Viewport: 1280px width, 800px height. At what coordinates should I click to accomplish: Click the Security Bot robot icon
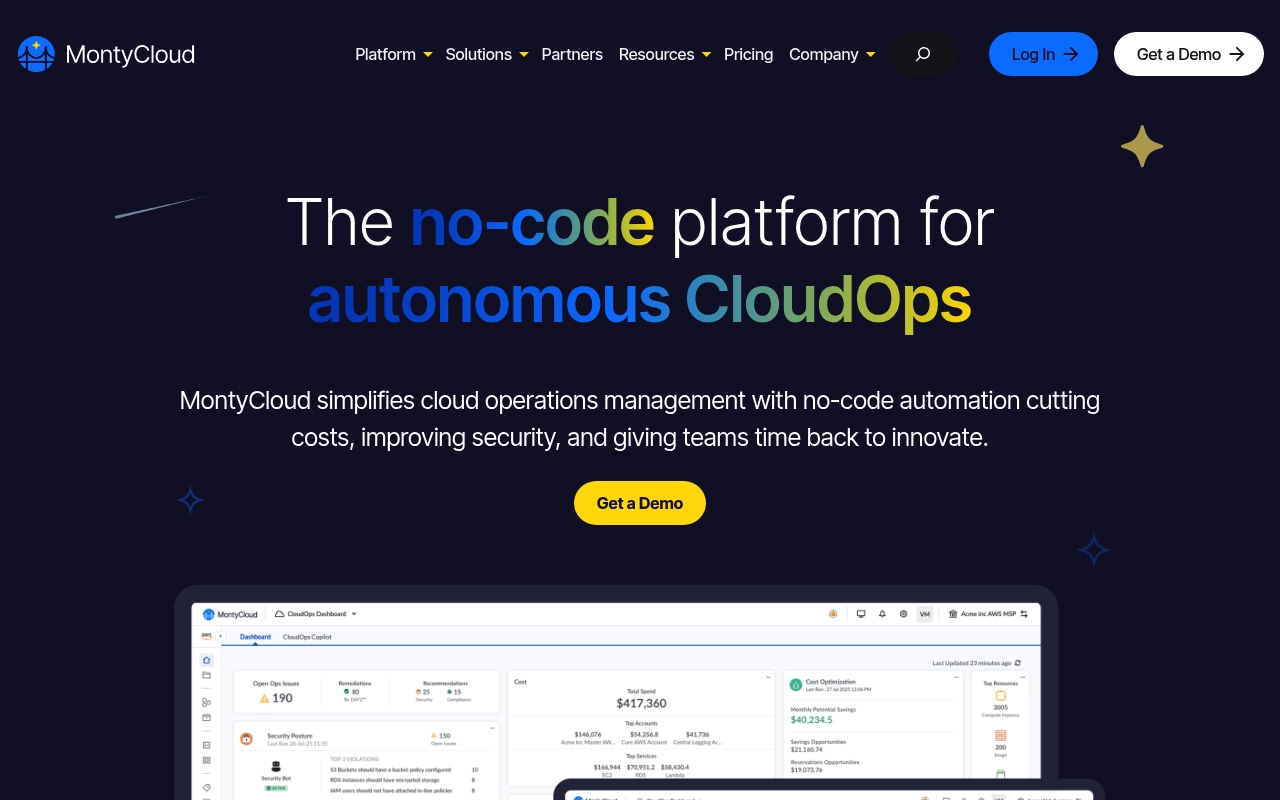pyautogui.click(x=276, y=766)
